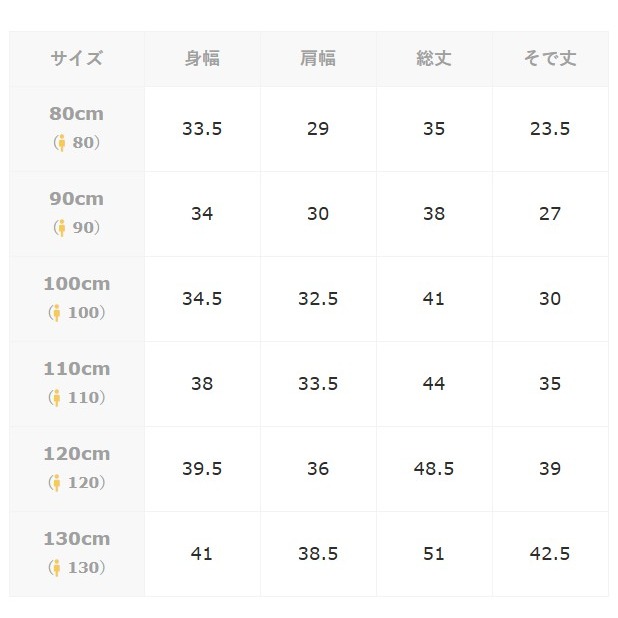Select the 身幅 column header
The image size is (618, 618).
(202, 58)
